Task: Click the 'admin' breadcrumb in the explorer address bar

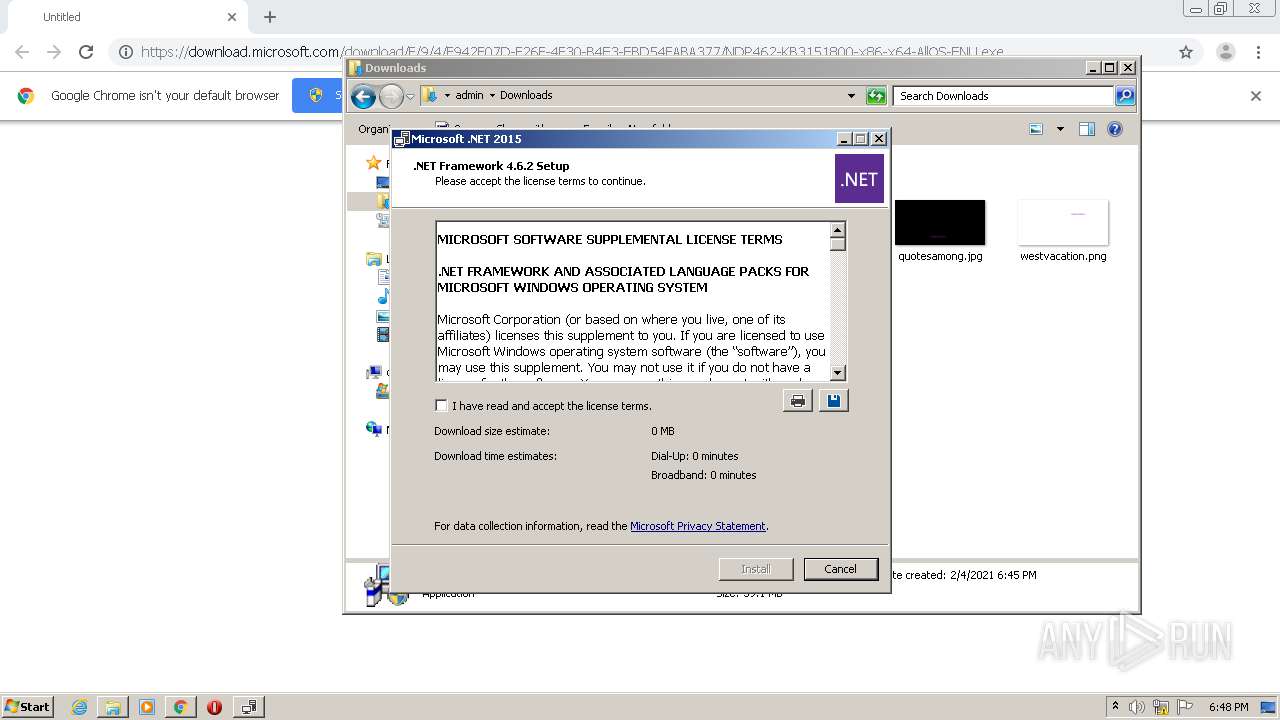Action: [x=469, y=95]
